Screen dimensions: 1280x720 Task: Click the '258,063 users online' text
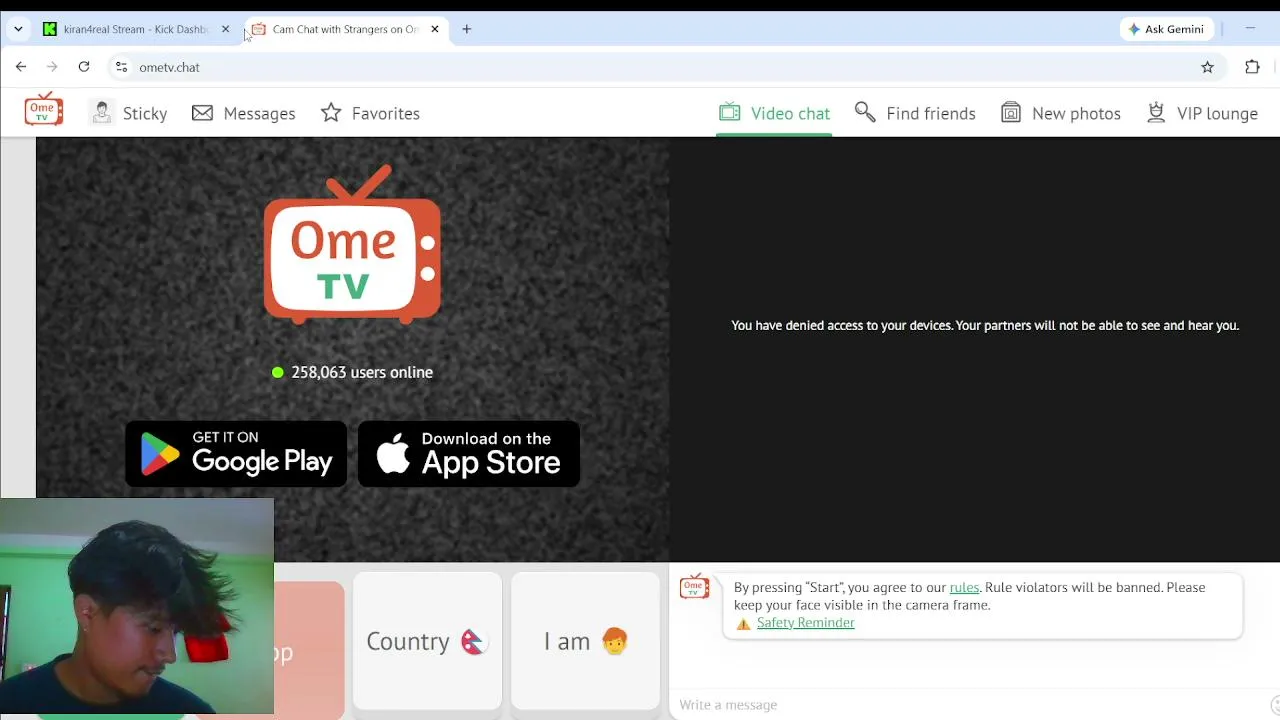pyautogui.click(x=362, y=372)
